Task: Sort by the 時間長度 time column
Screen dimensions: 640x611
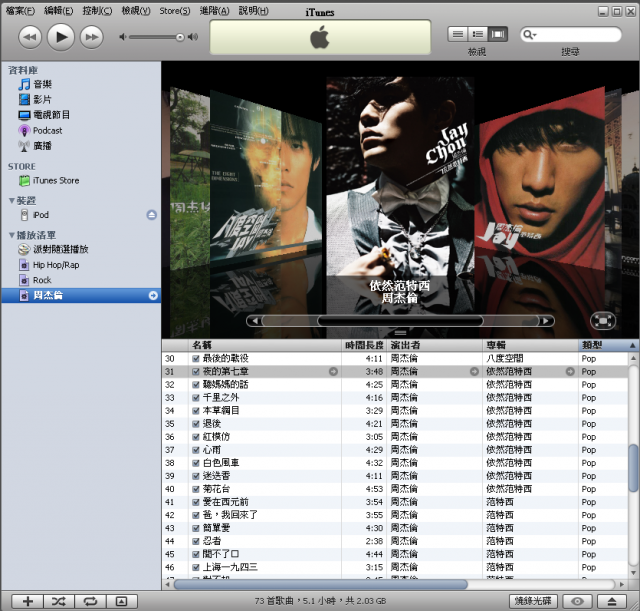Action: tap(364, 345)
